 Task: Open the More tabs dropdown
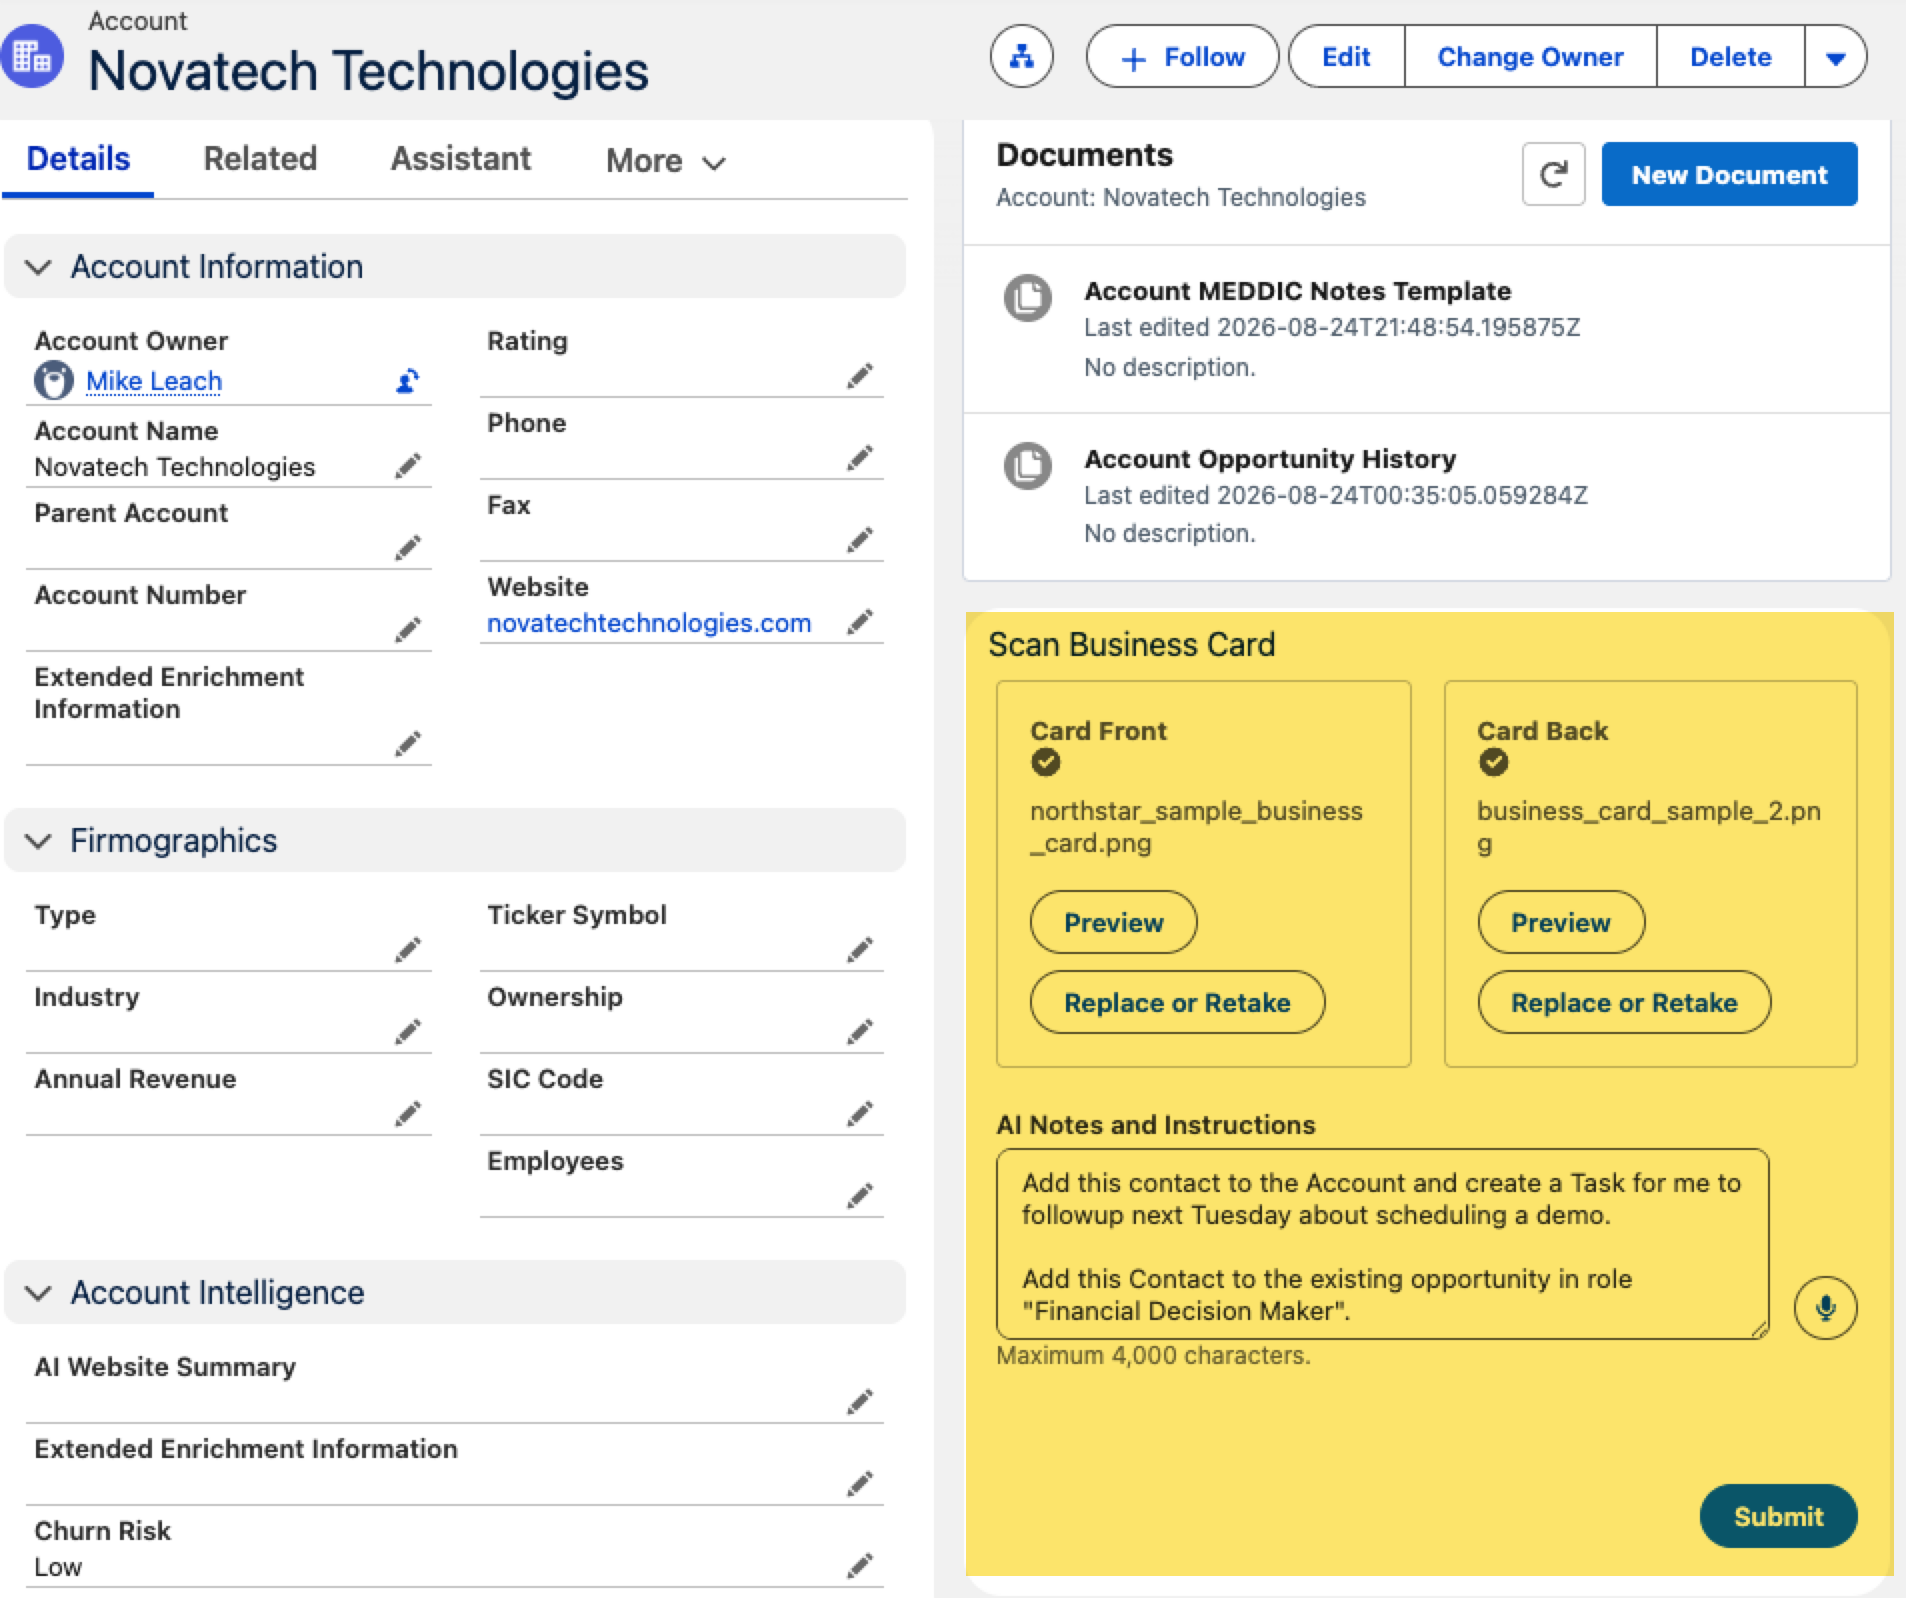pyautogui.click(x=665, y=160)
